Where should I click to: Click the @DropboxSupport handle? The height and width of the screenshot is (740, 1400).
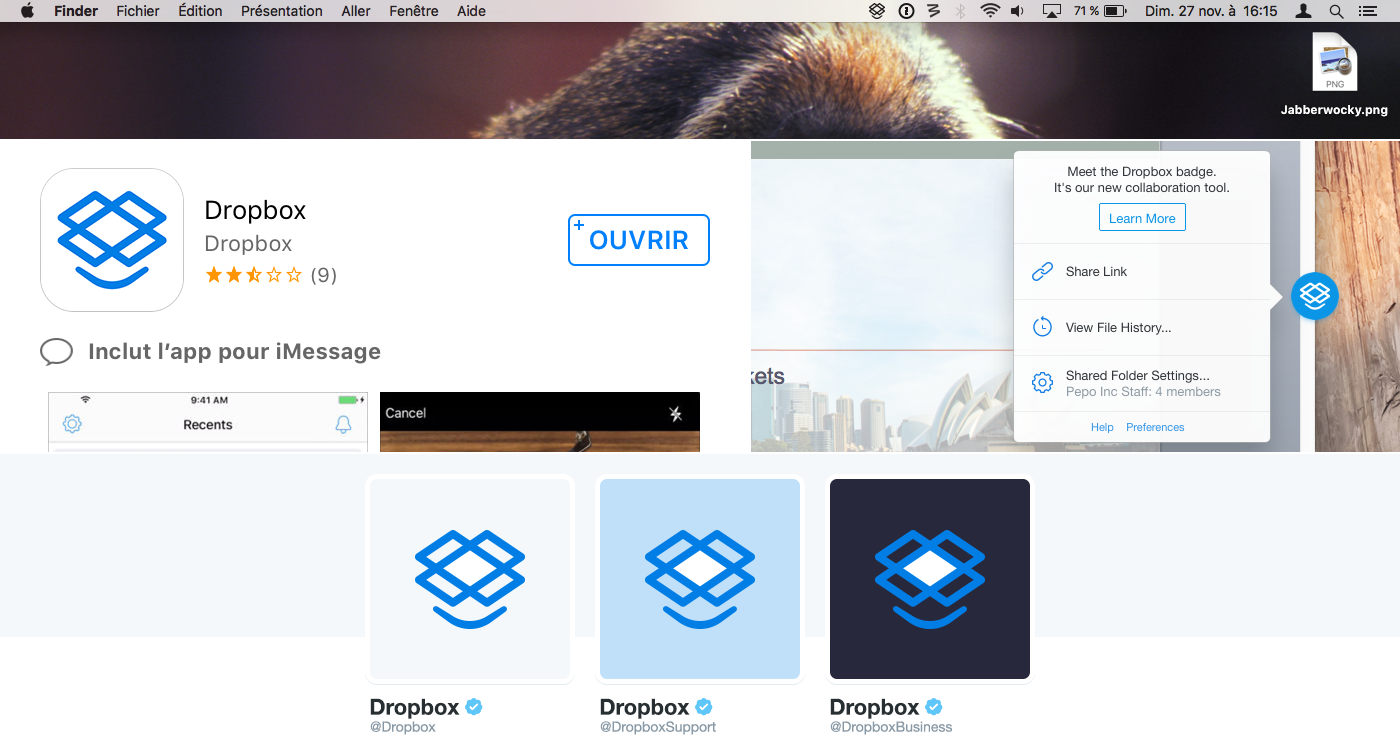tap(658, 727)
